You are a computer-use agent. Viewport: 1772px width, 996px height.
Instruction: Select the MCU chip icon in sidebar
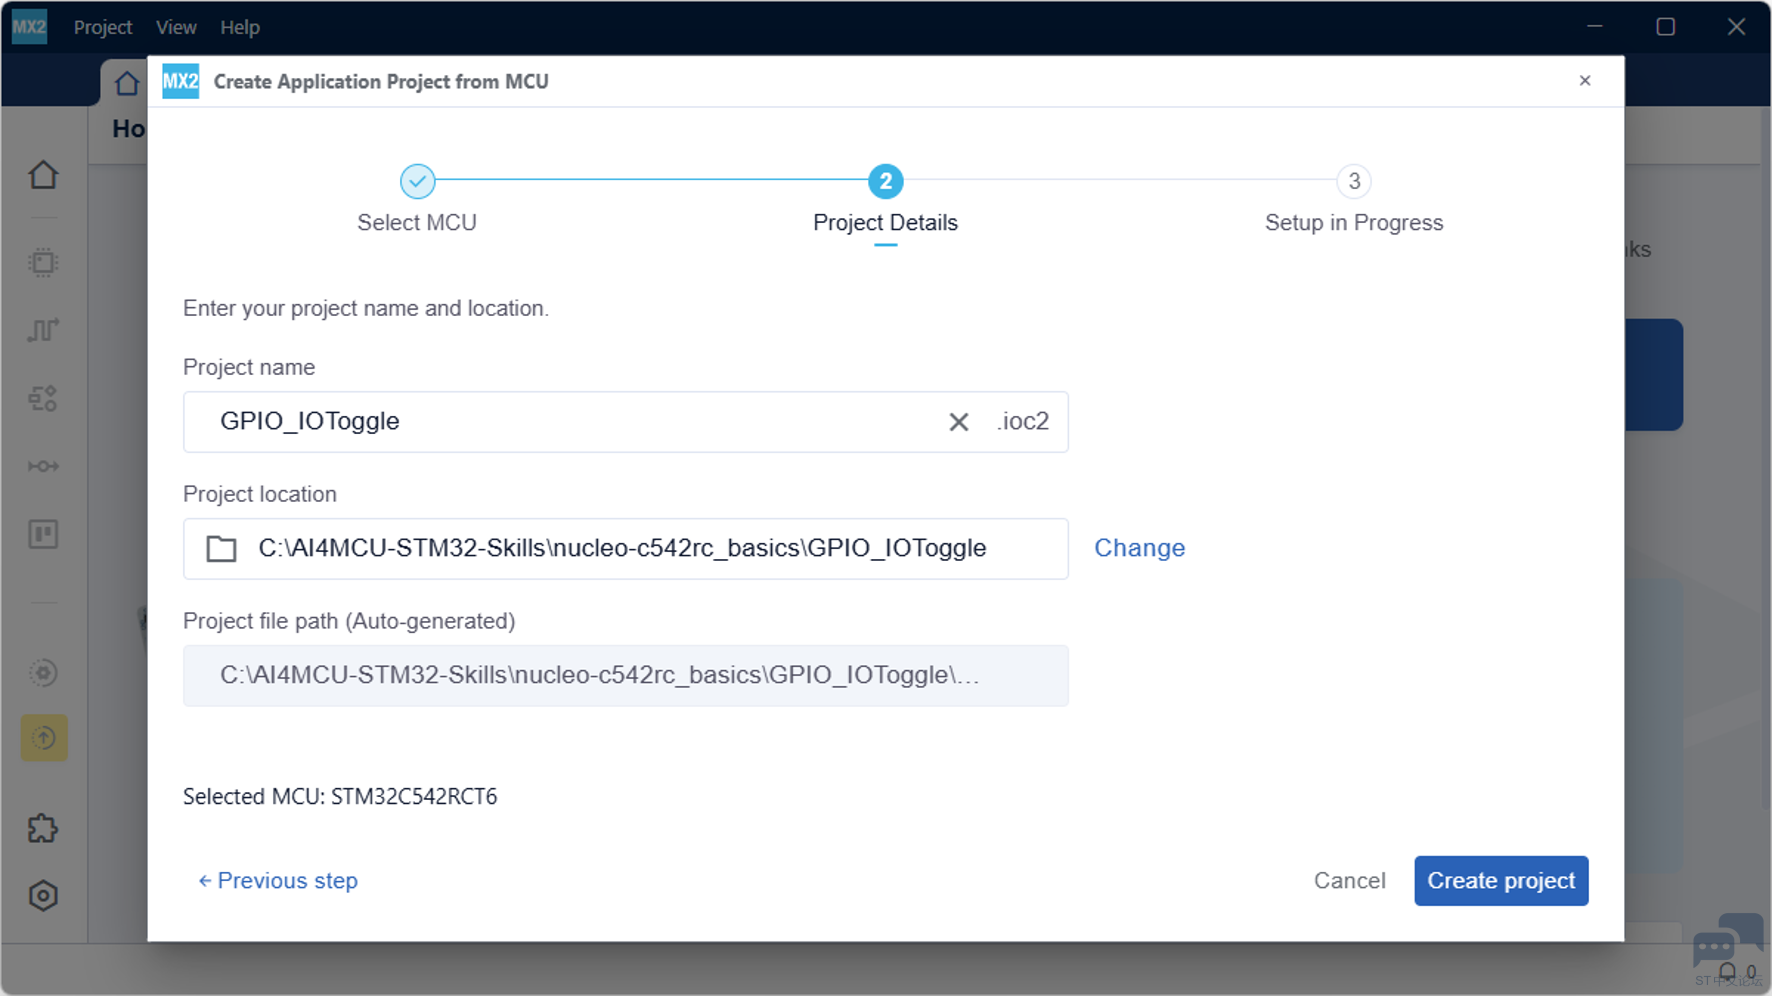43,262
